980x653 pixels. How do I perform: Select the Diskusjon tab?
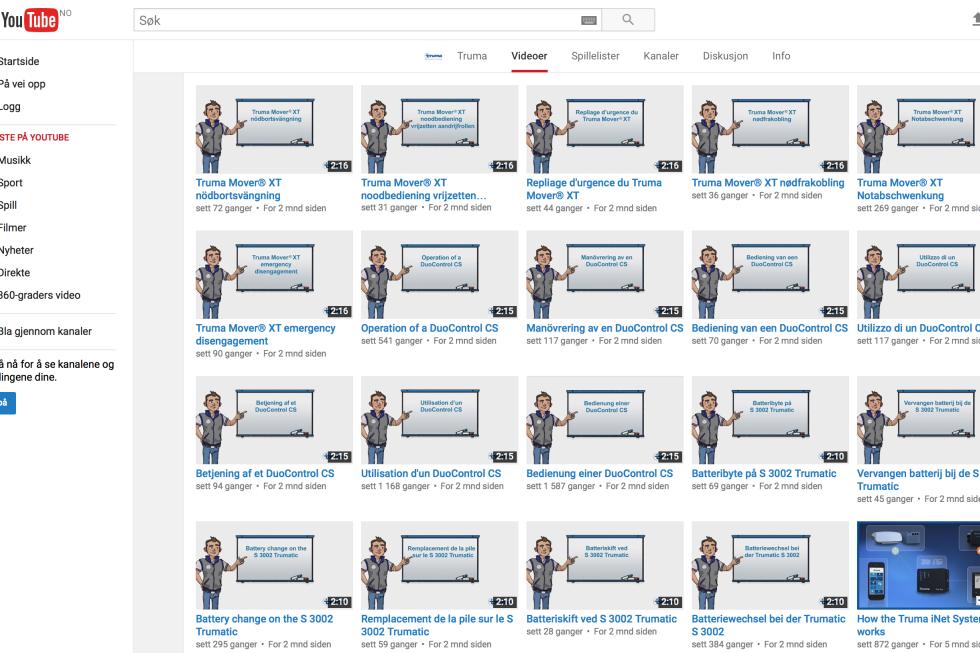(x=725, y=56)
